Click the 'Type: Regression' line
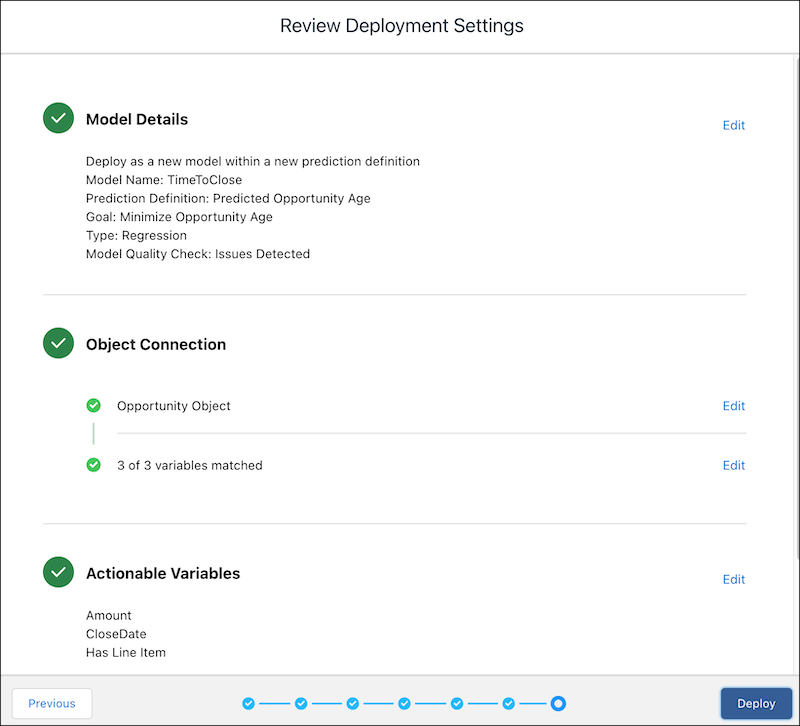The height and width of the screenshot is (726, 800). tap(136, 235)
